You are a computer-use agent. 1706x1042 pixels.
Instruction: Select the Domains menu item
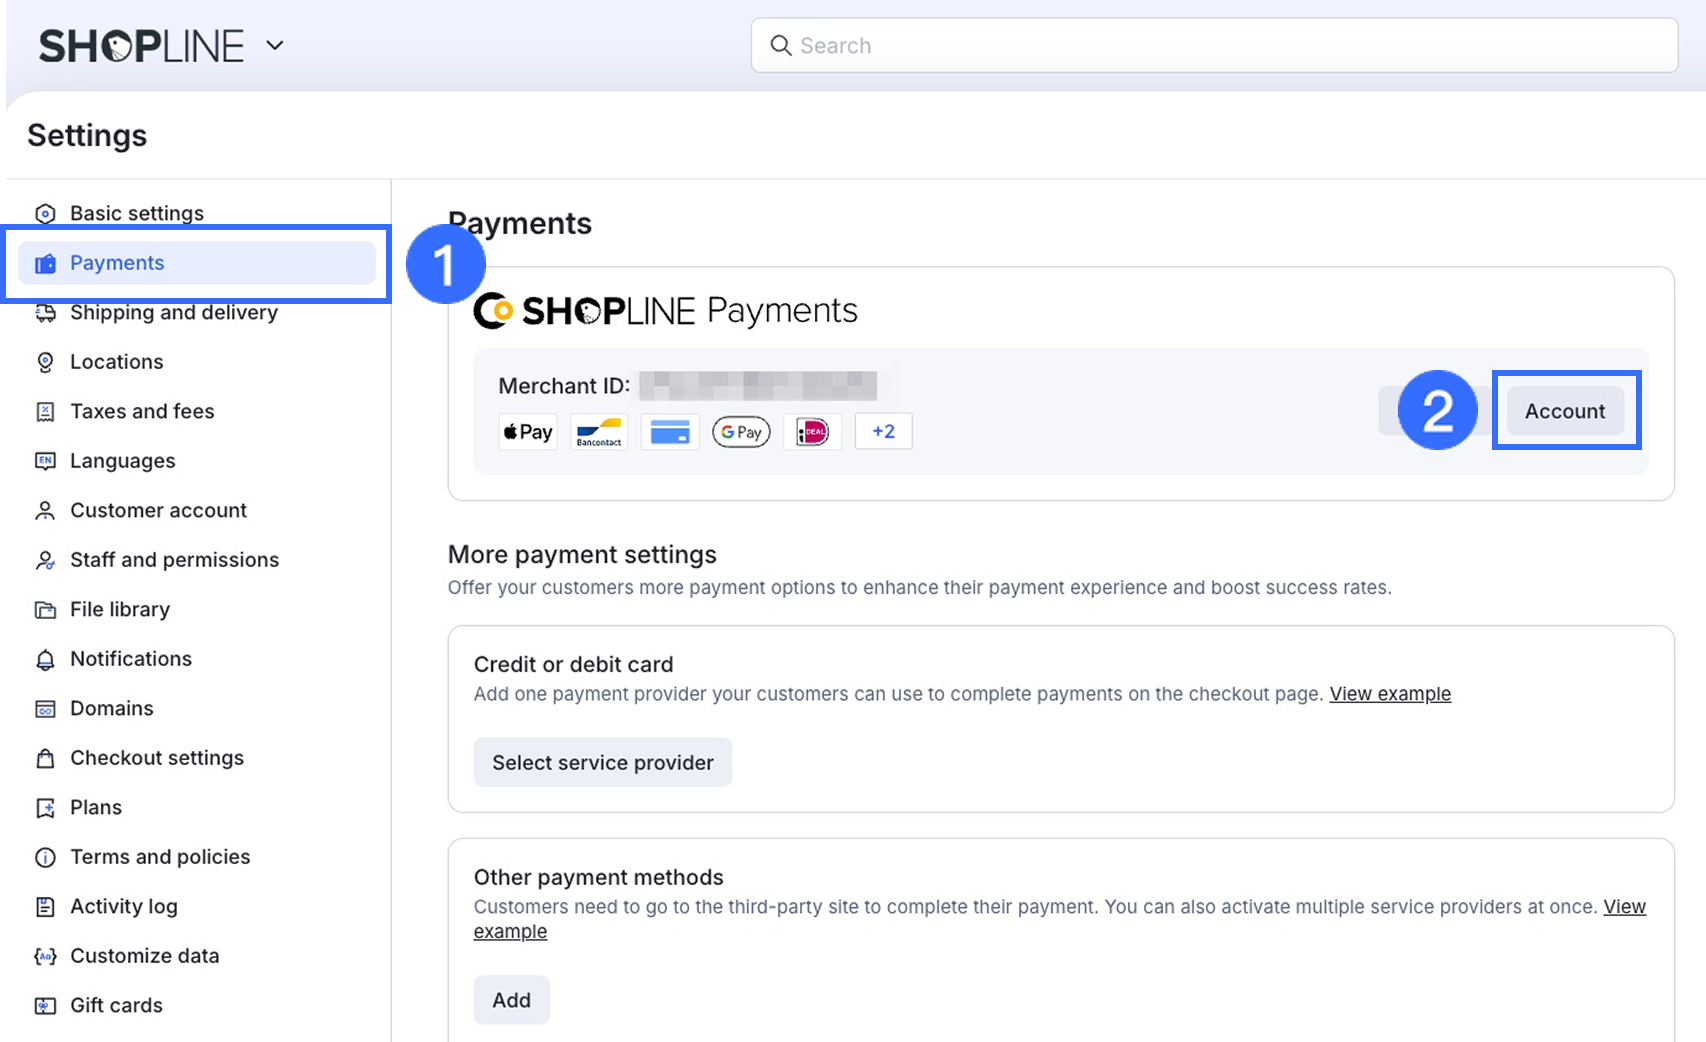coord(111,708)
